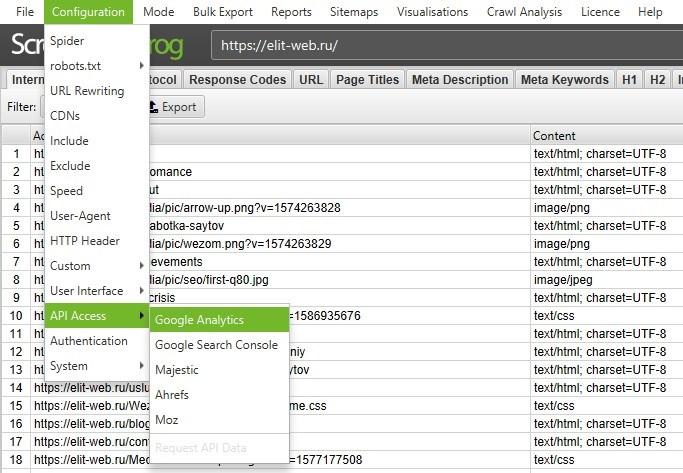
Task: Switch to the H1 tab
Action: pyautogui.click(x=629, y=80)
